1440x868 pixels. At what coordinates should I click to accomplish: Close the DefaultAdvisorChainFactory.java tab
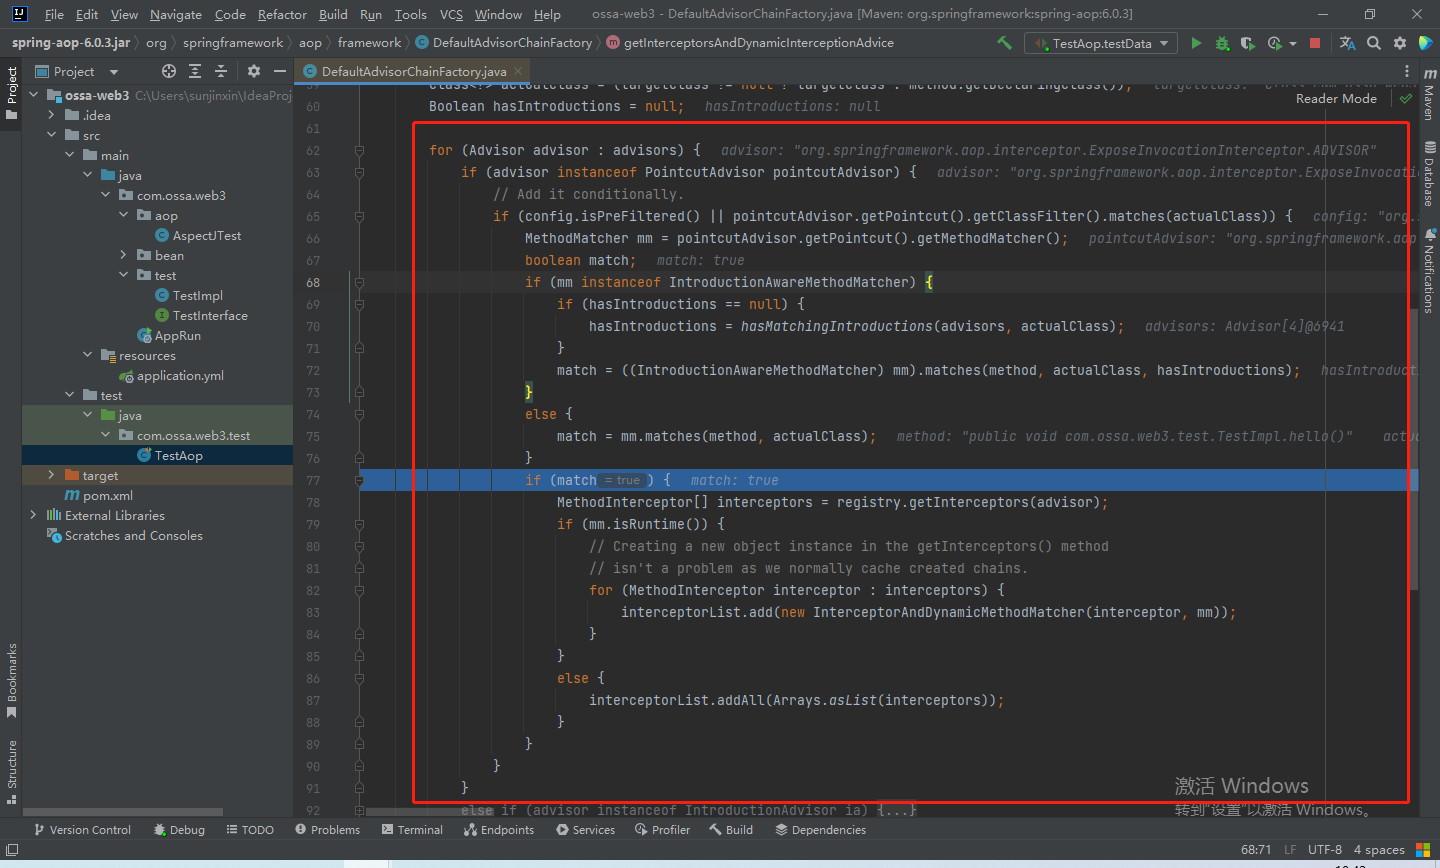pyautogui.click(x=518, y=71)
